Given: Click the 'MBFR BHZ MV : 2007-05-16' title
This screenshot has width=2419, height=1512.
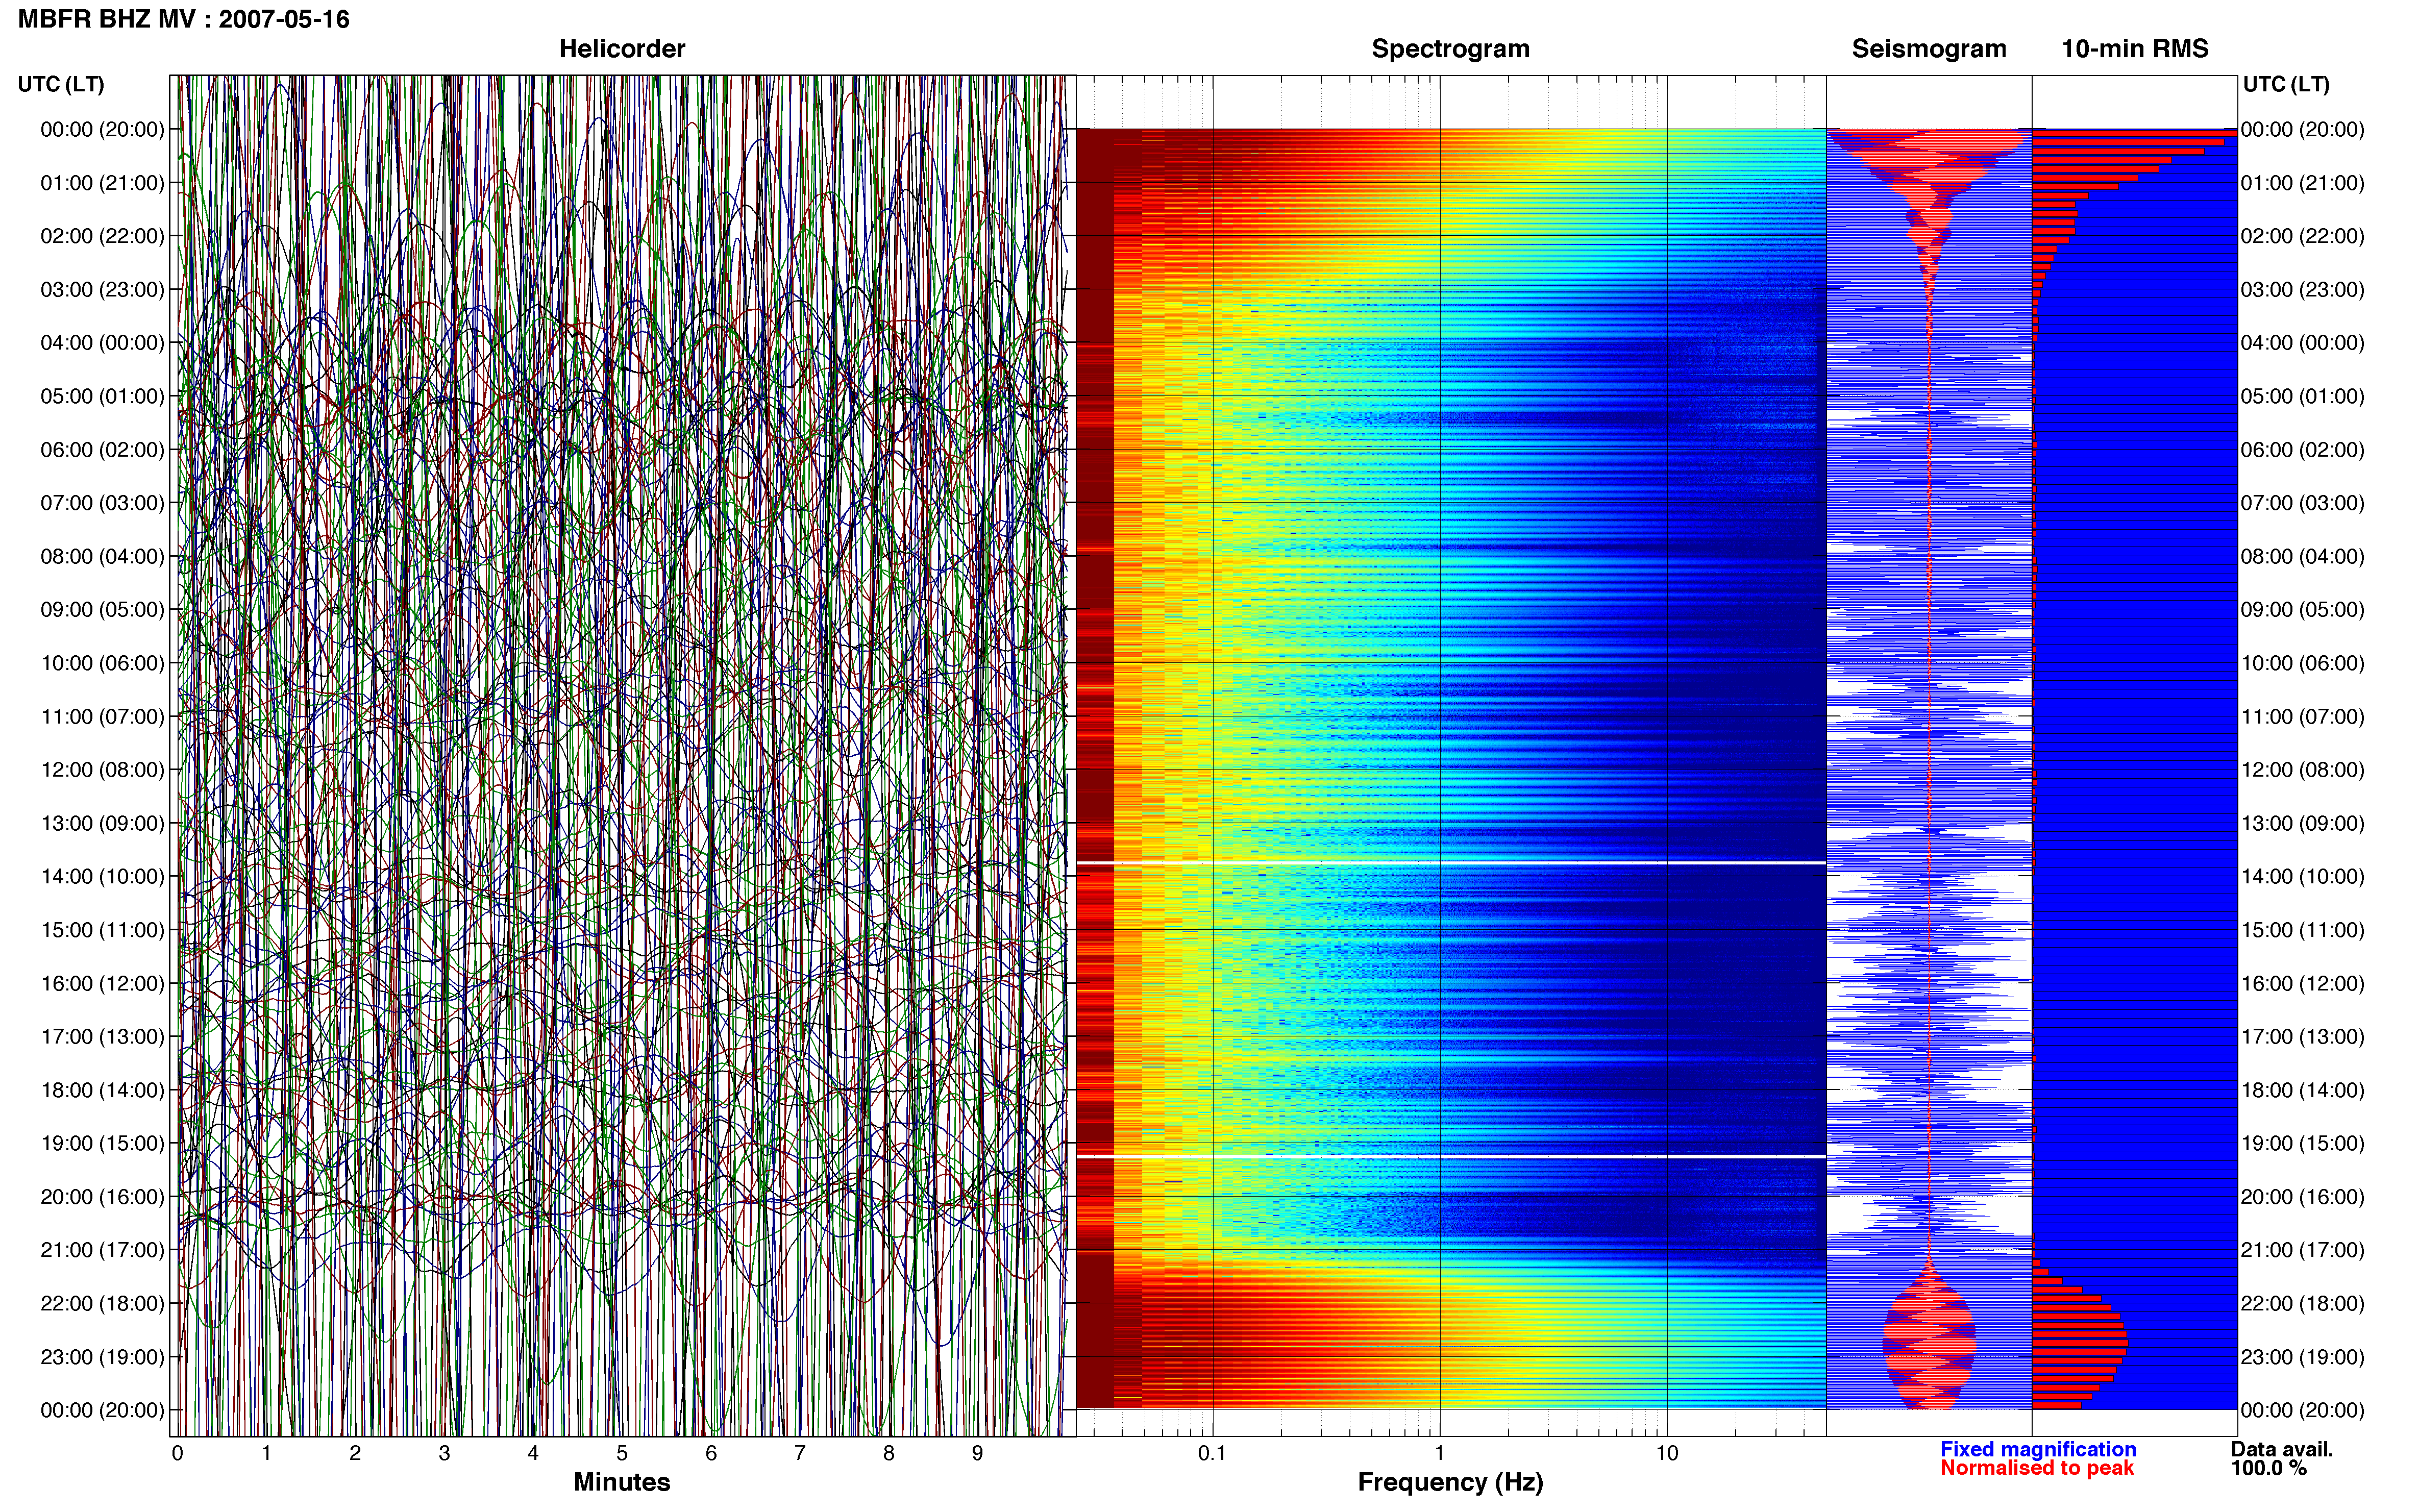Looking at the screenshot, I should pyautogui.click(x=184, y=19).
